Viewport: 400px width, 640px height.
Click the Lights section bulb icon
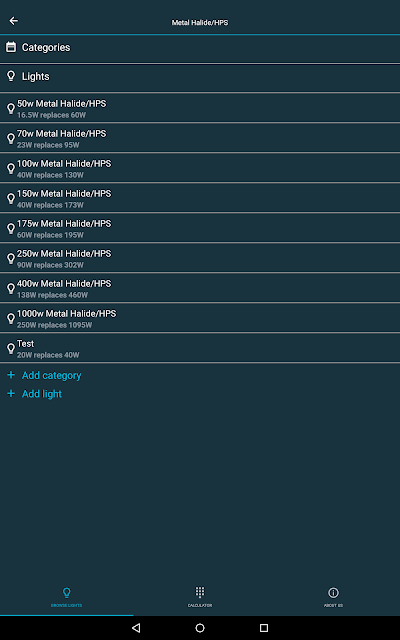[11, 76]
